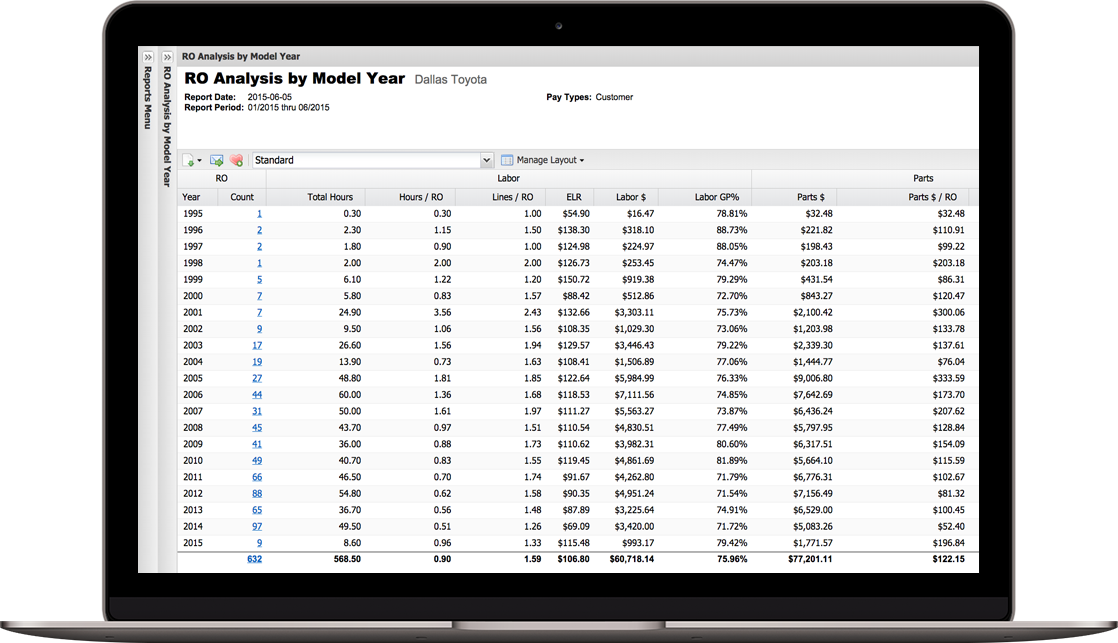Expand the RO Analysis by Model Year panel chevron
This screenshot has height=643, width=1118.
[166, 57]
